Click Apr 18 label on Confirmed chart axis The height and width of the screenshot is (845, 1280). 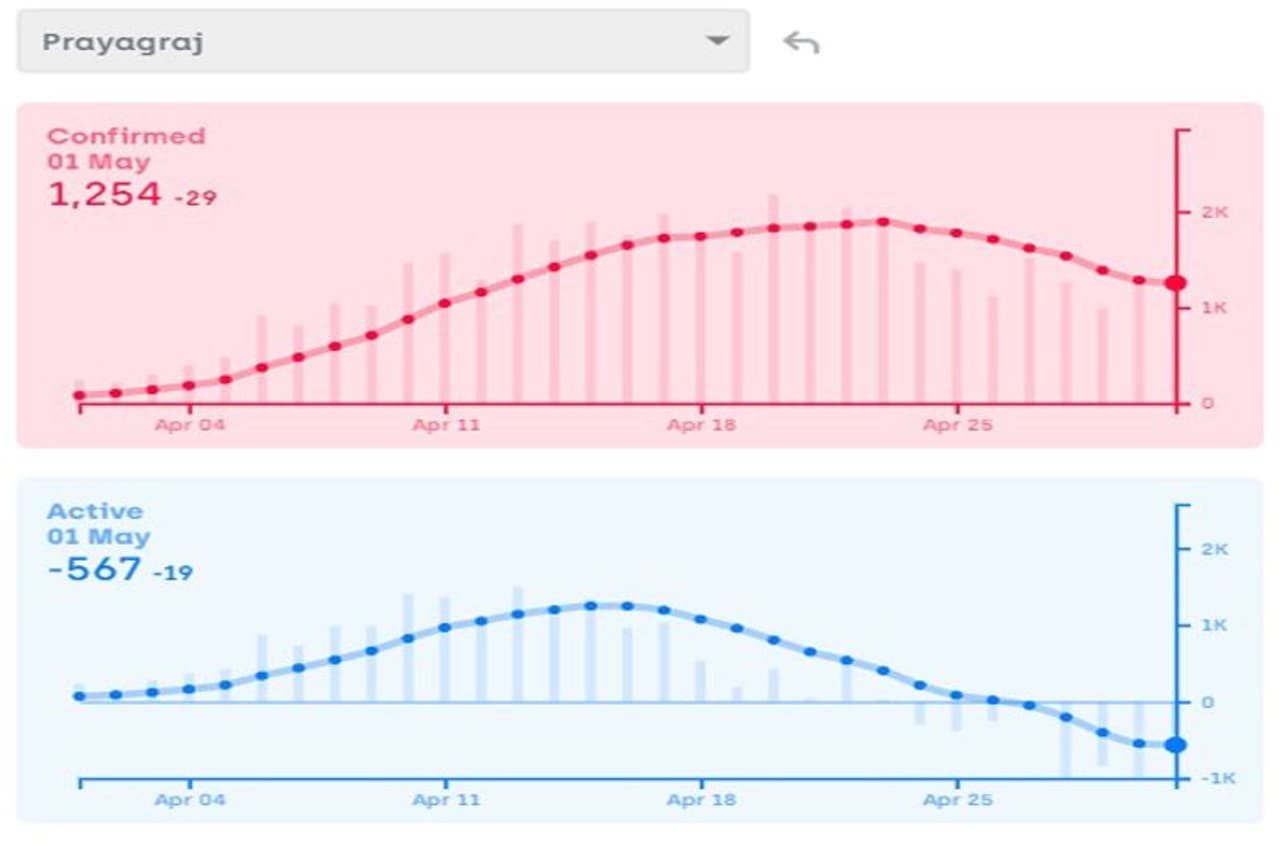point(701,425)
